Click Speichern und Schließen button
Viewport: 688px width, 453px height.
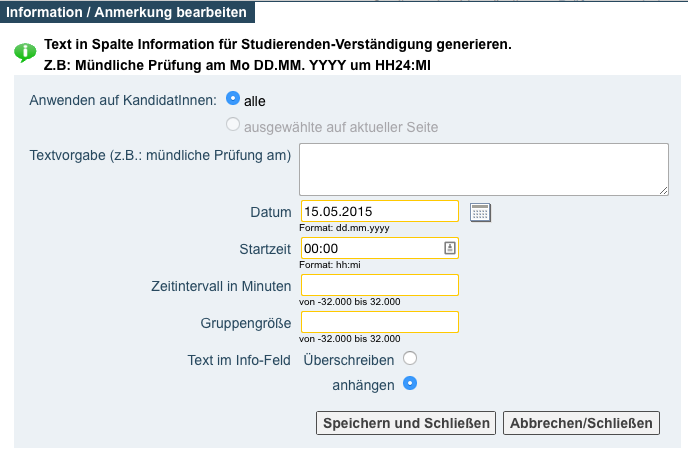click(x=406, y=423)
